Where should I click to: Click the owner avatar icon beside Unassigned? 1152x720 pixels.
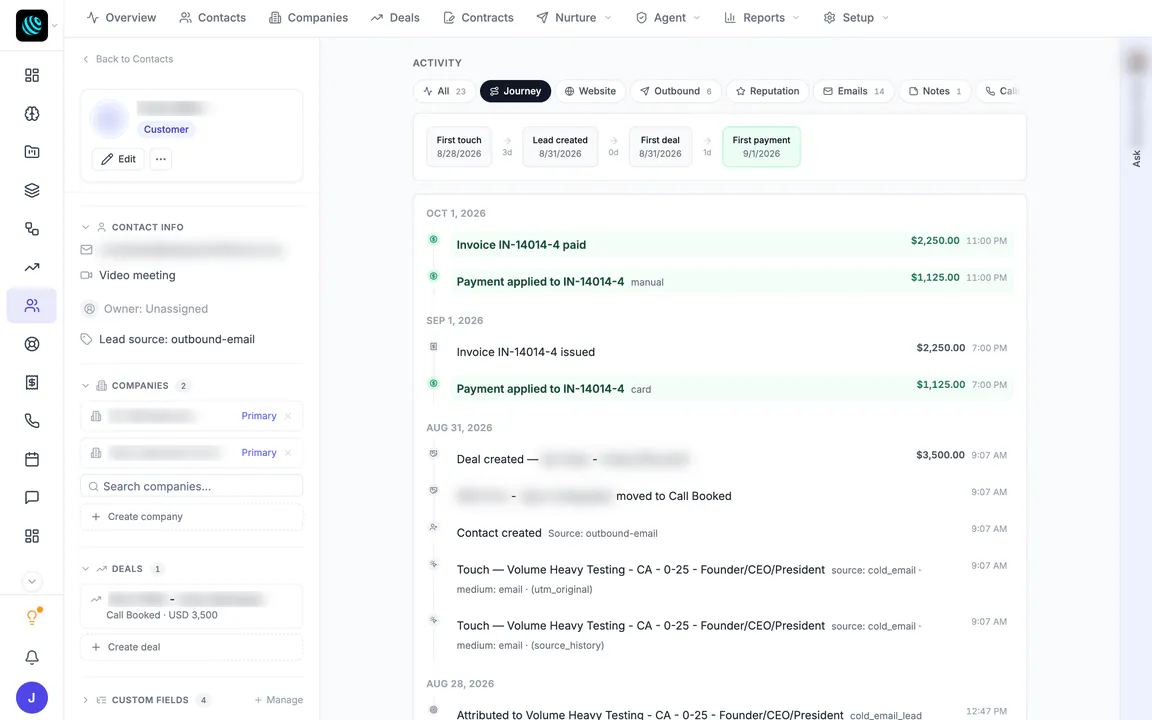pos(89,309)
